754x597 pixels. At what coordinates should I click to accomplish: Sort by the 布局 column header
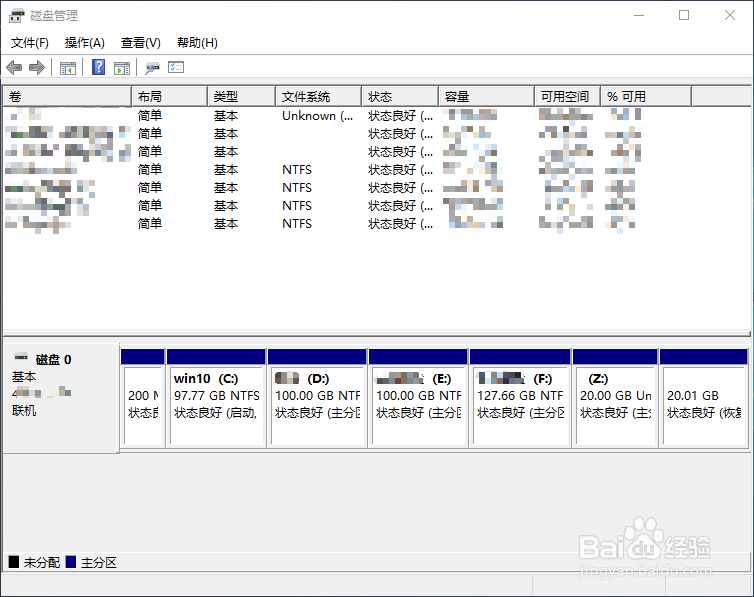coord(169,97)
